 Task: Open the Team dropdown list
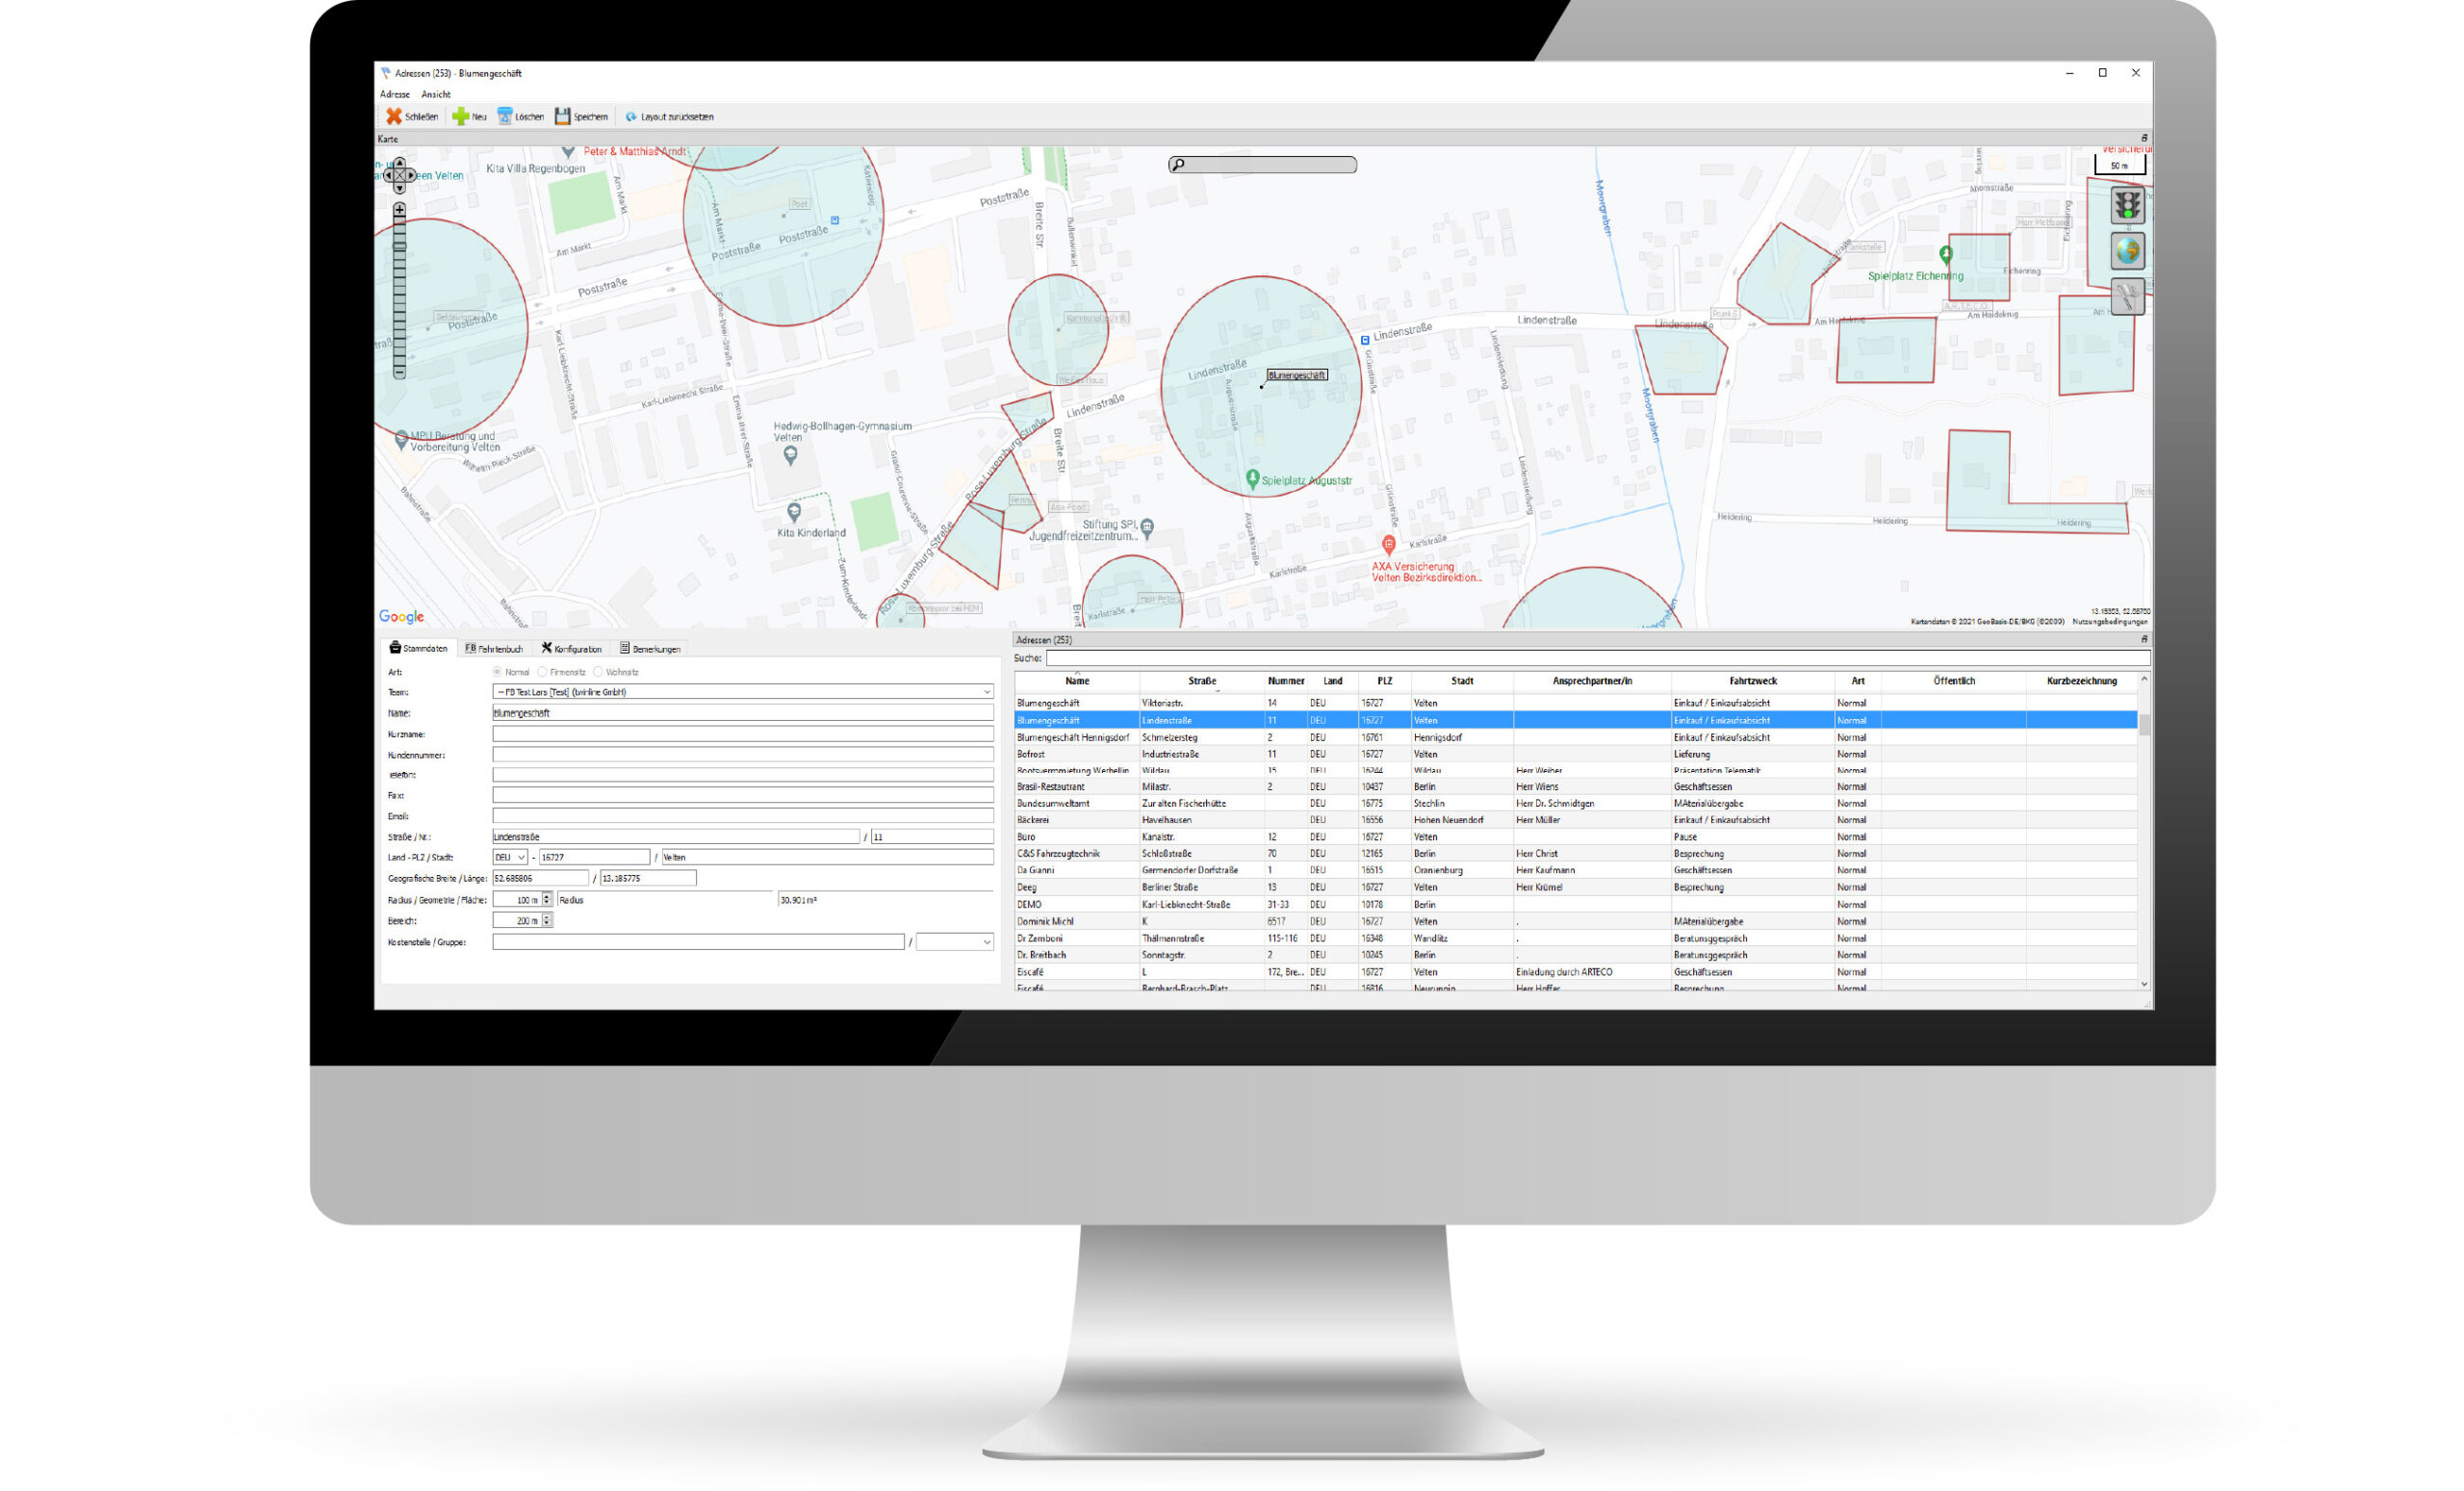pos(986,692)
